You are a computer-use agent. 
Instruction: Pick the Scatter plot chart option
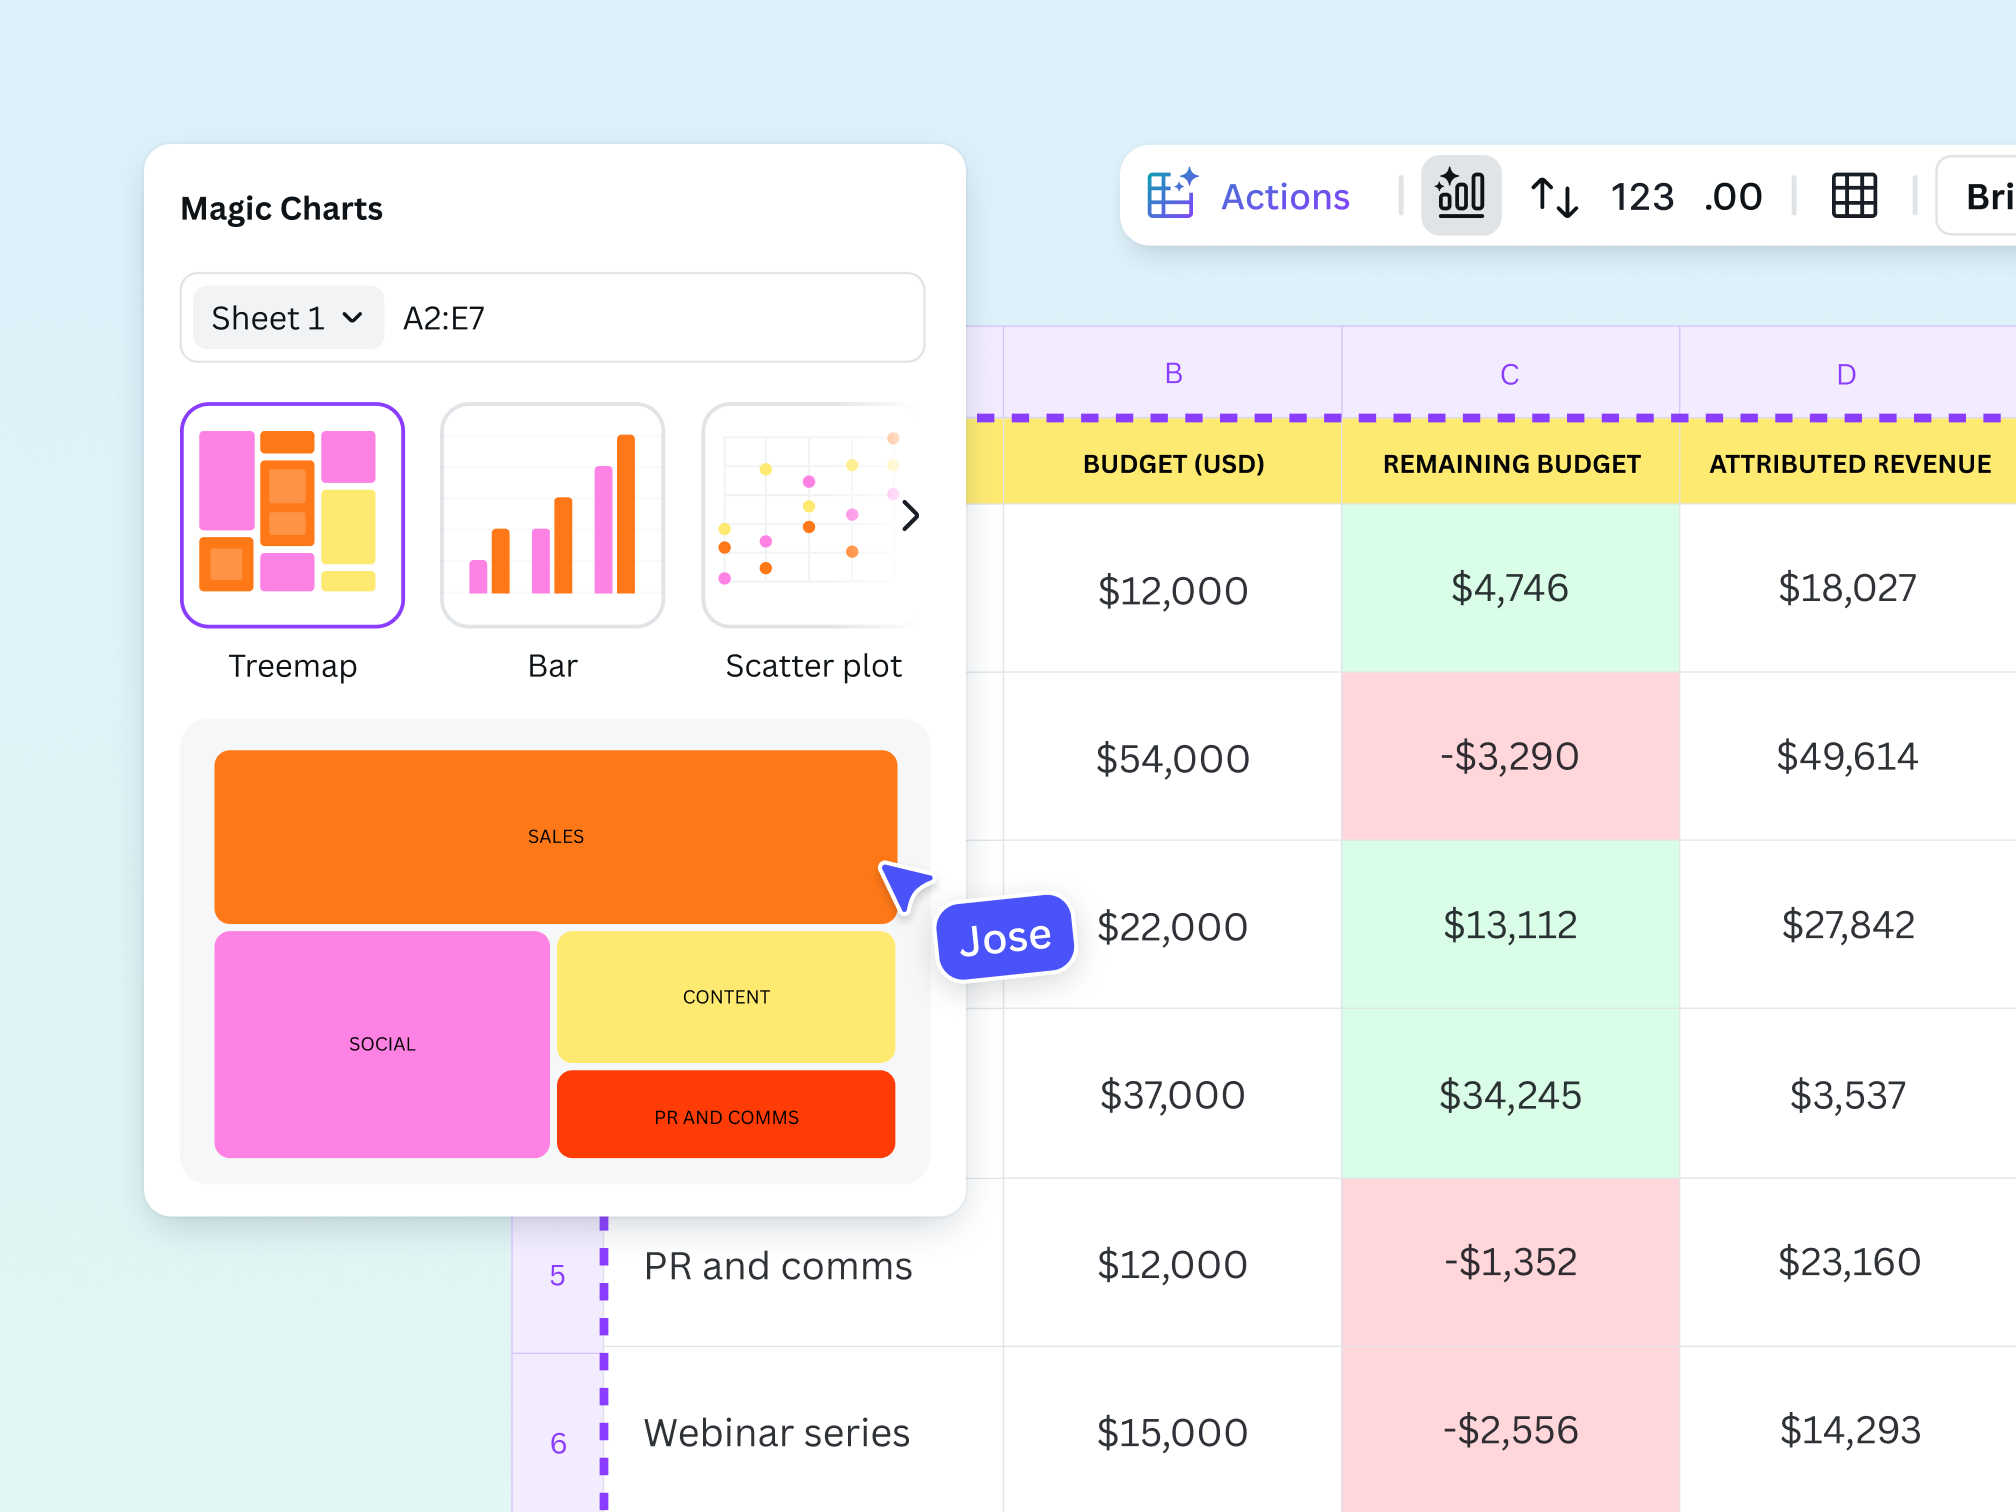(805, 515)
